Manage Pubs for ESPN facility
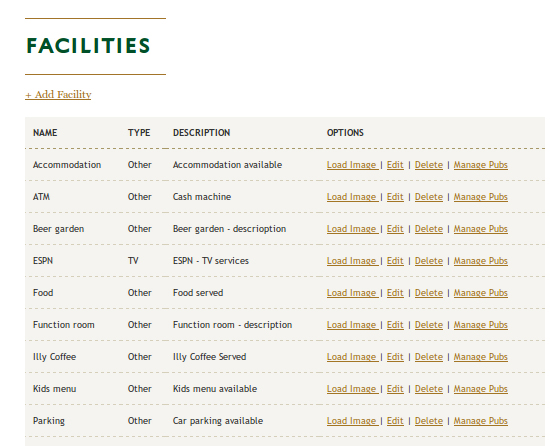Screen dimensions: 550x446 [481, 261]
